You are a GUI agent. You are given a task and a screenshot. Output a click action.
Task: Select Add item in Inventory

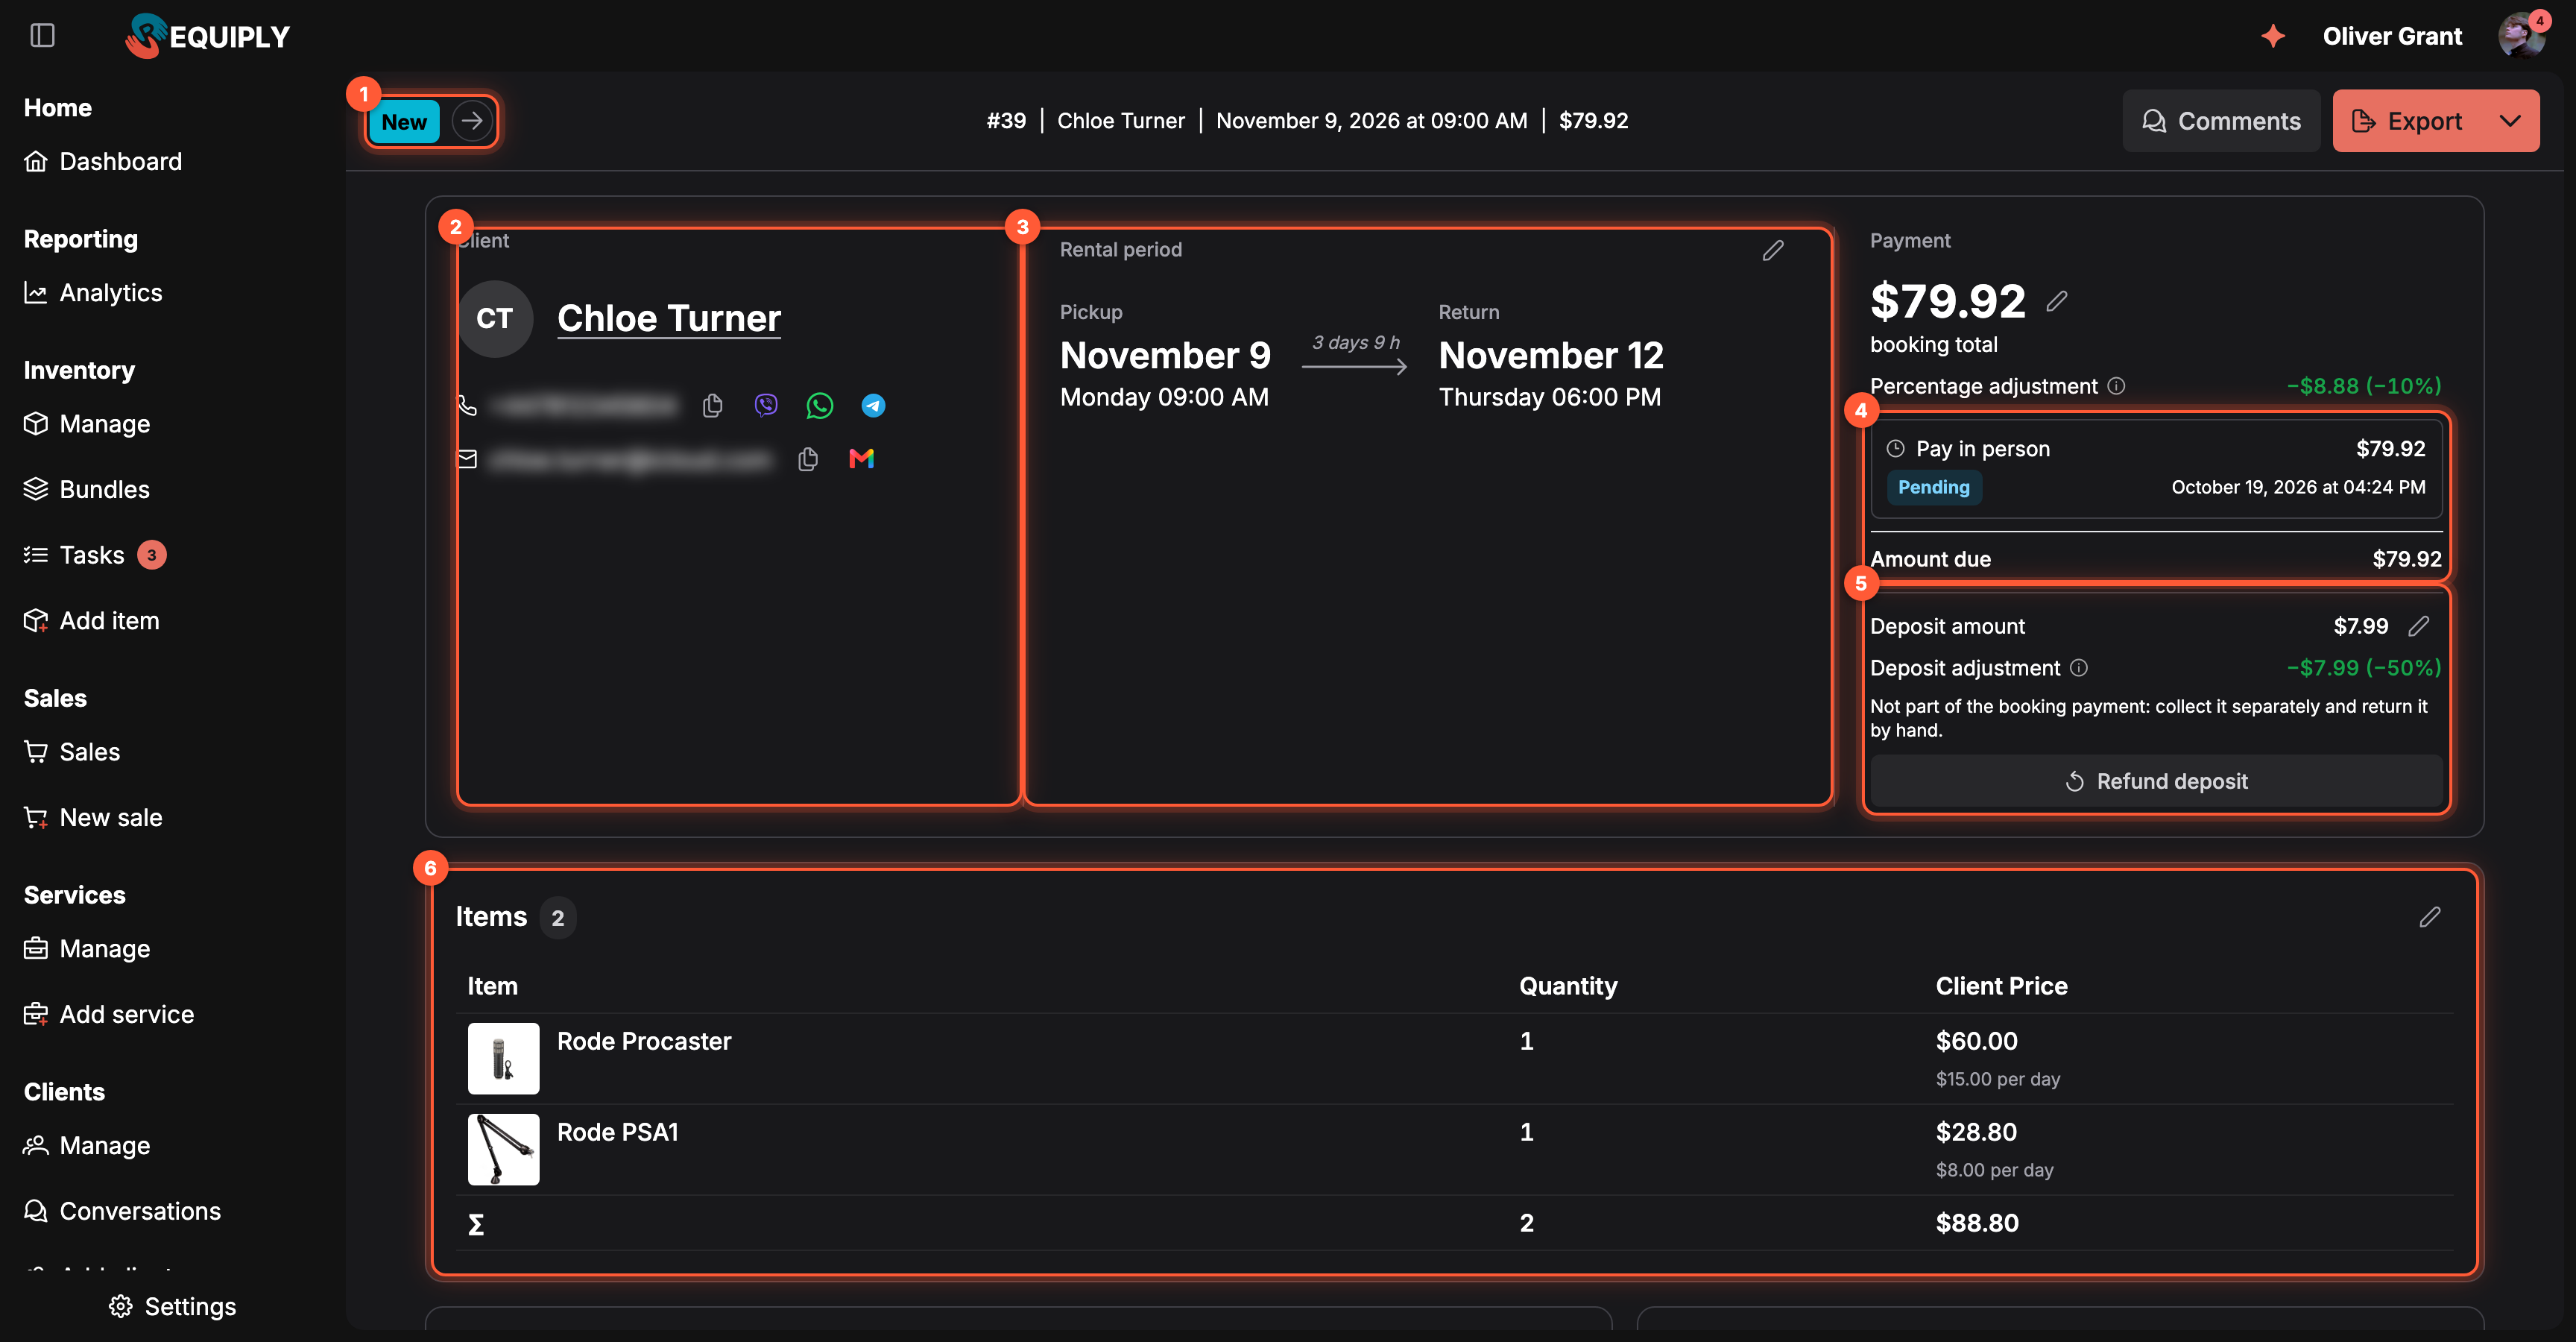91,621
